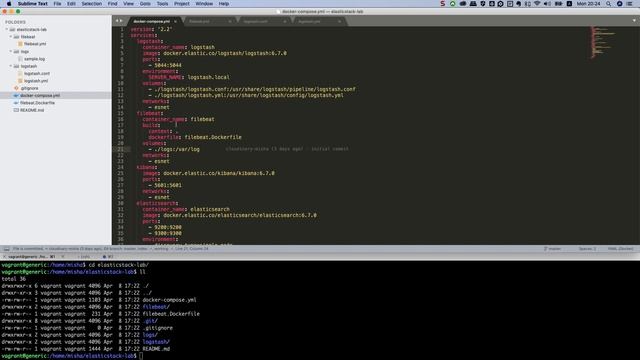Close the logstash.yml editor tab
This screenshot has width=640, height=360.
[x=339, y=21]
